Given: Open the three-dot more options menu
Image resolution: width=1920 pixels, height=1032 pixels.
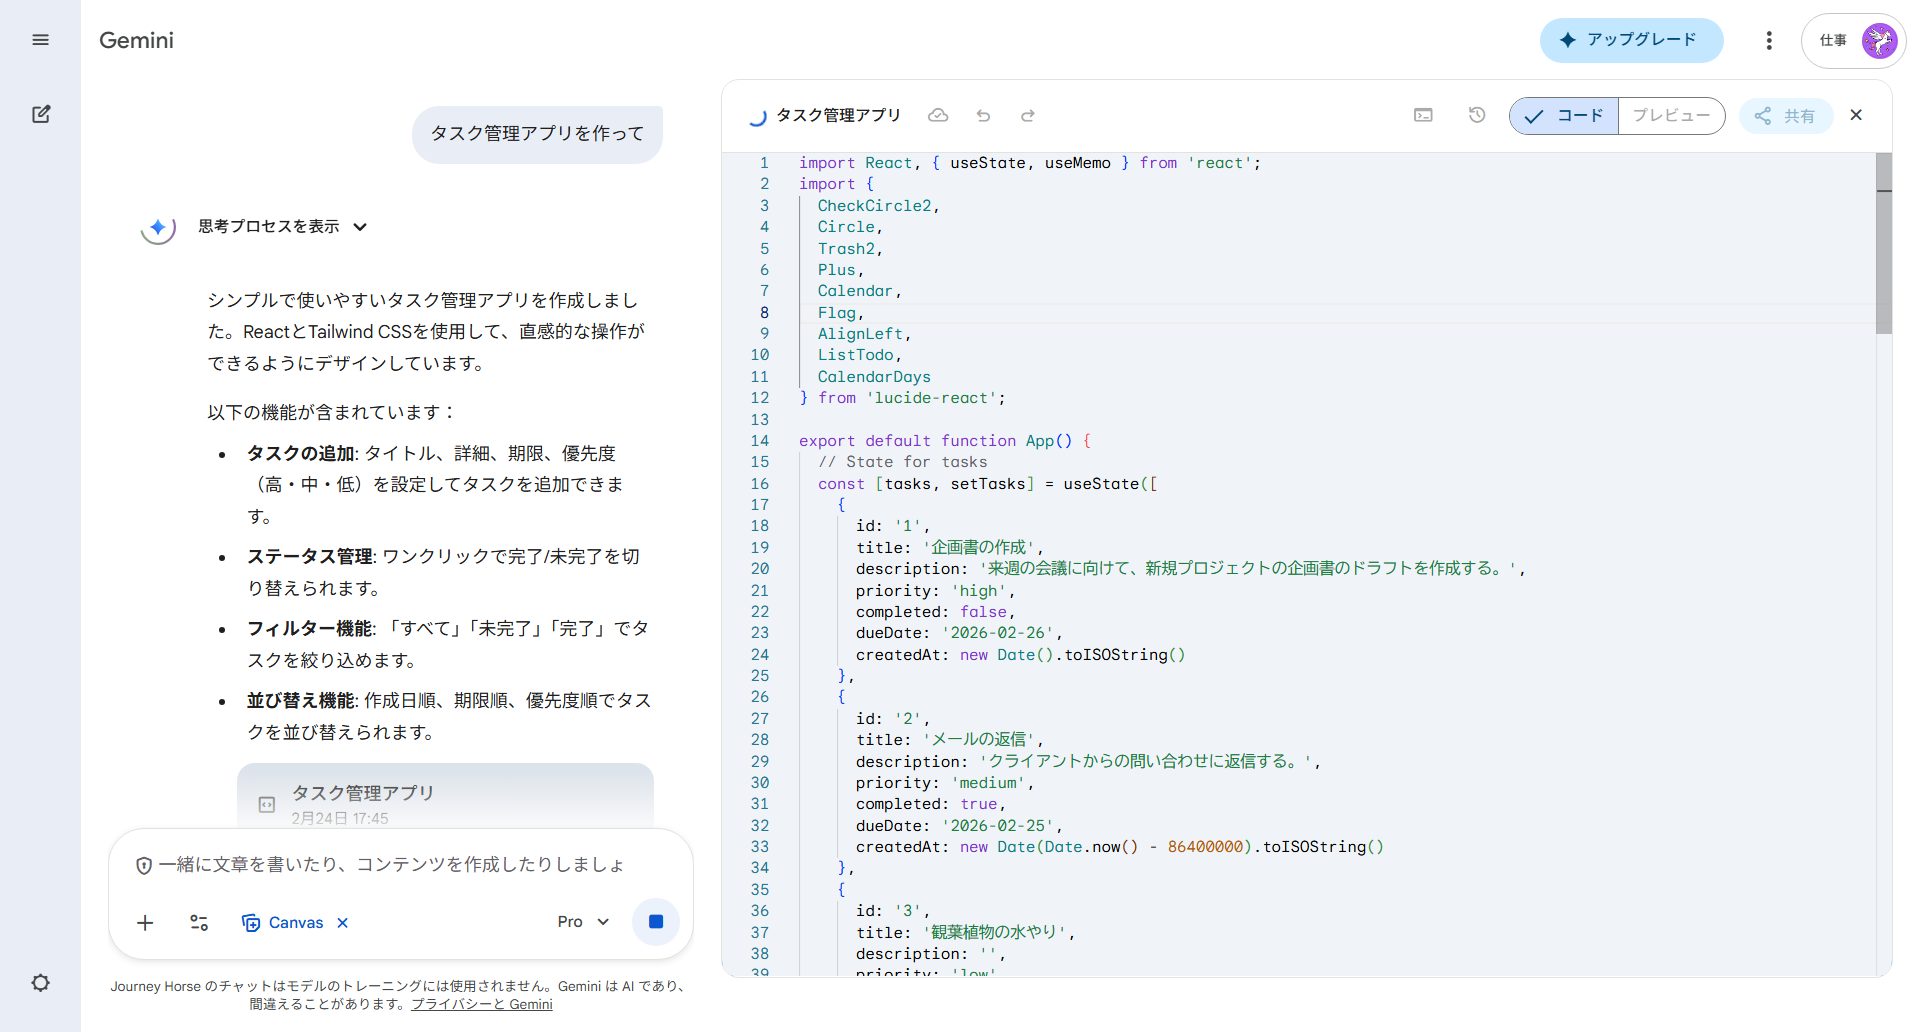Looking at the screenshot, I should coord(1768,40).
